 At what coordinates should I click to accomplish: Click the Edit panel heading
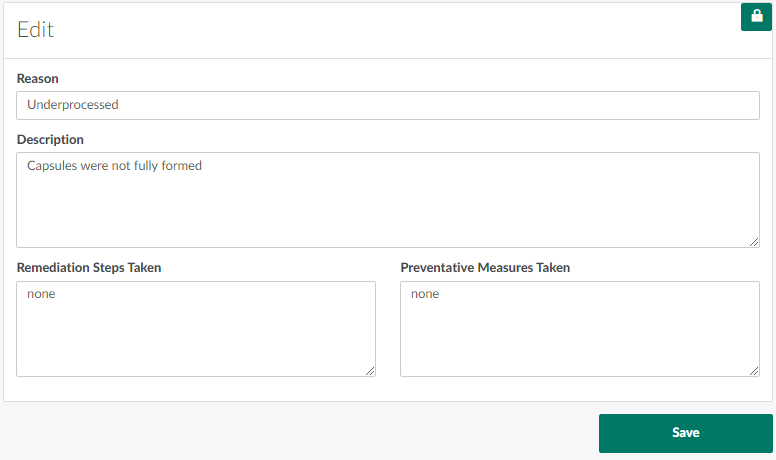(x=36, y=30)
